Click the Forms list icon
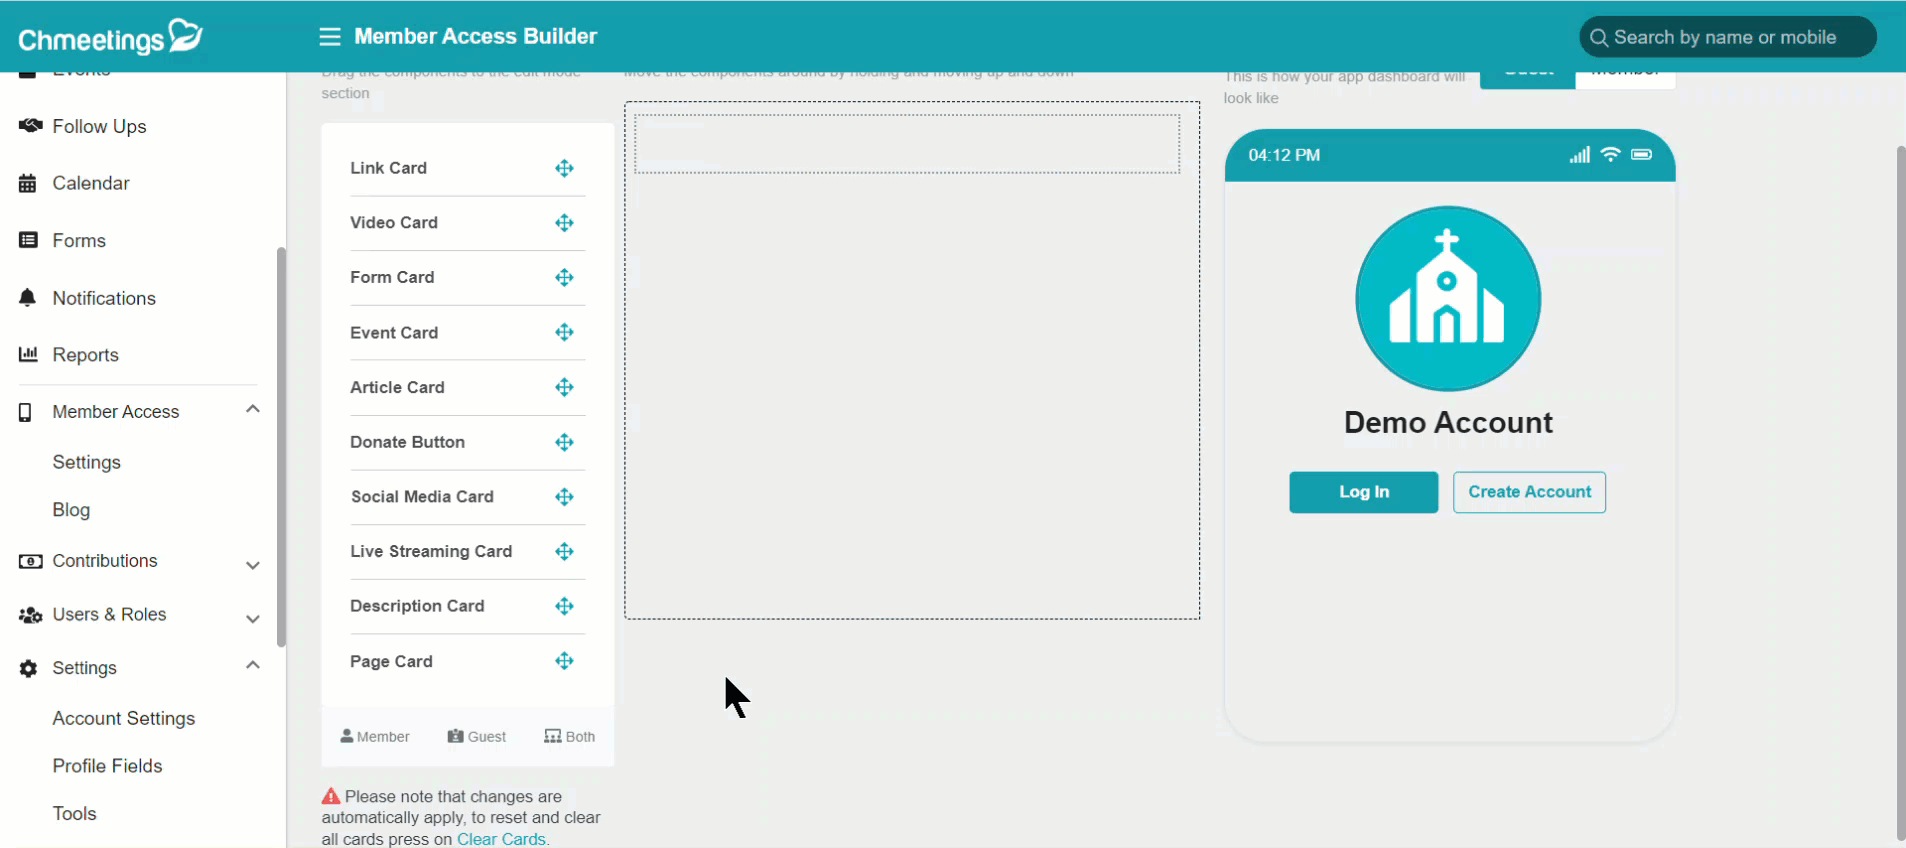The width and height of the screenshot is (1906, 848). 28,240
